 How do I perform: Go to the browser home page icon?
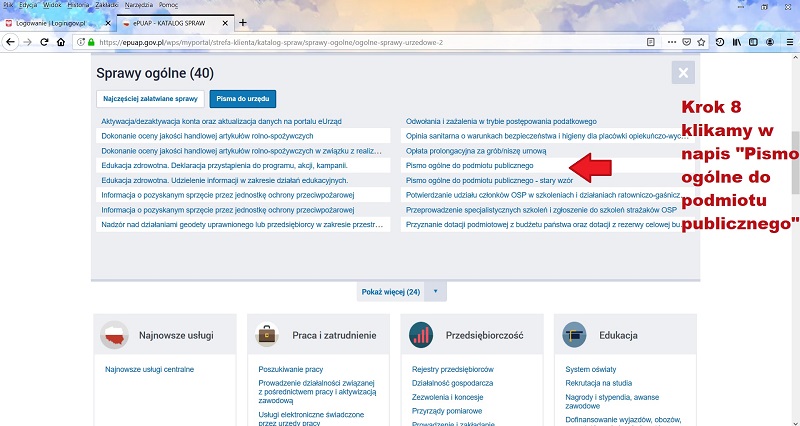(x=62, y=42)
